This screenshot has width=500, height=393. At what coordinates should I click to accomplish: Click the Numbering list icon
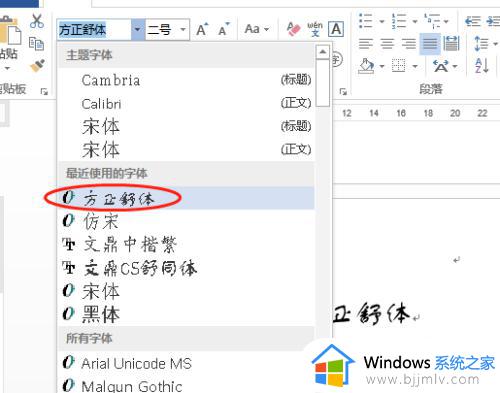399,21
